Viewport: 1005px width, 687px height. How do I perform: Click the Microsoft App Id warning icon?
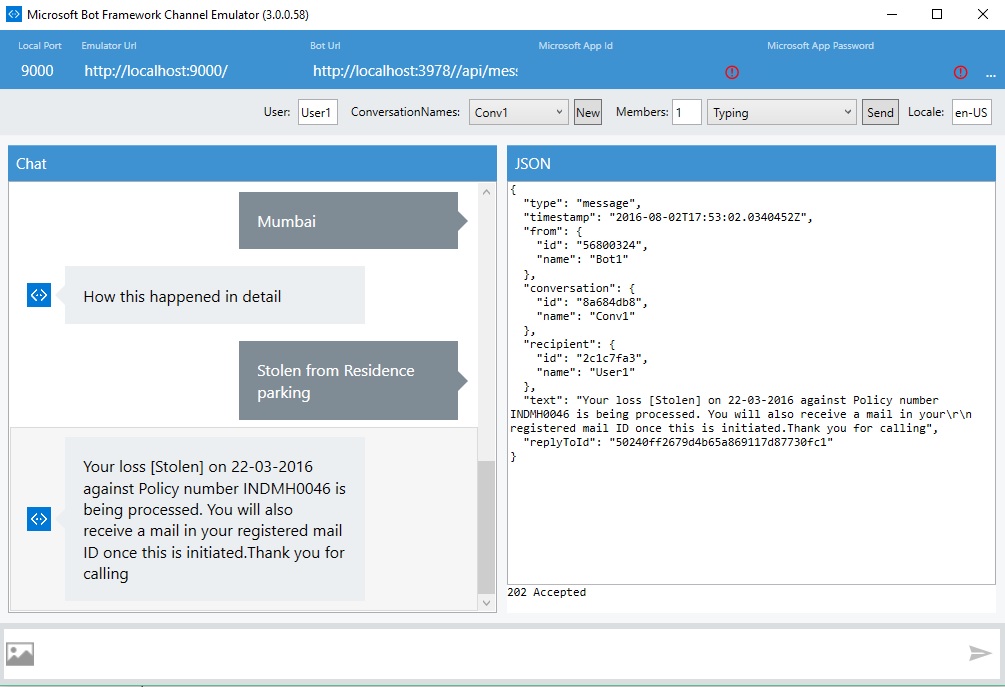pyautogui.click(x=732, y=72)
